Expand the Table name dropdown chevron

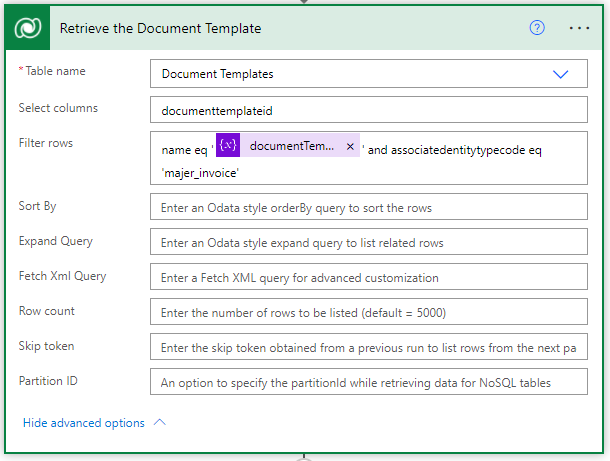[560, 74]
